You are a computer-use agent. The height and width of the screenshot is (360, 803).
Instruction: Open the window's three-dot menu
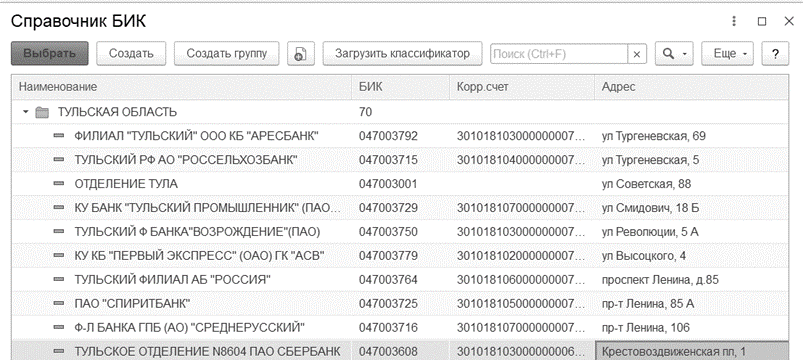point(734,21)
